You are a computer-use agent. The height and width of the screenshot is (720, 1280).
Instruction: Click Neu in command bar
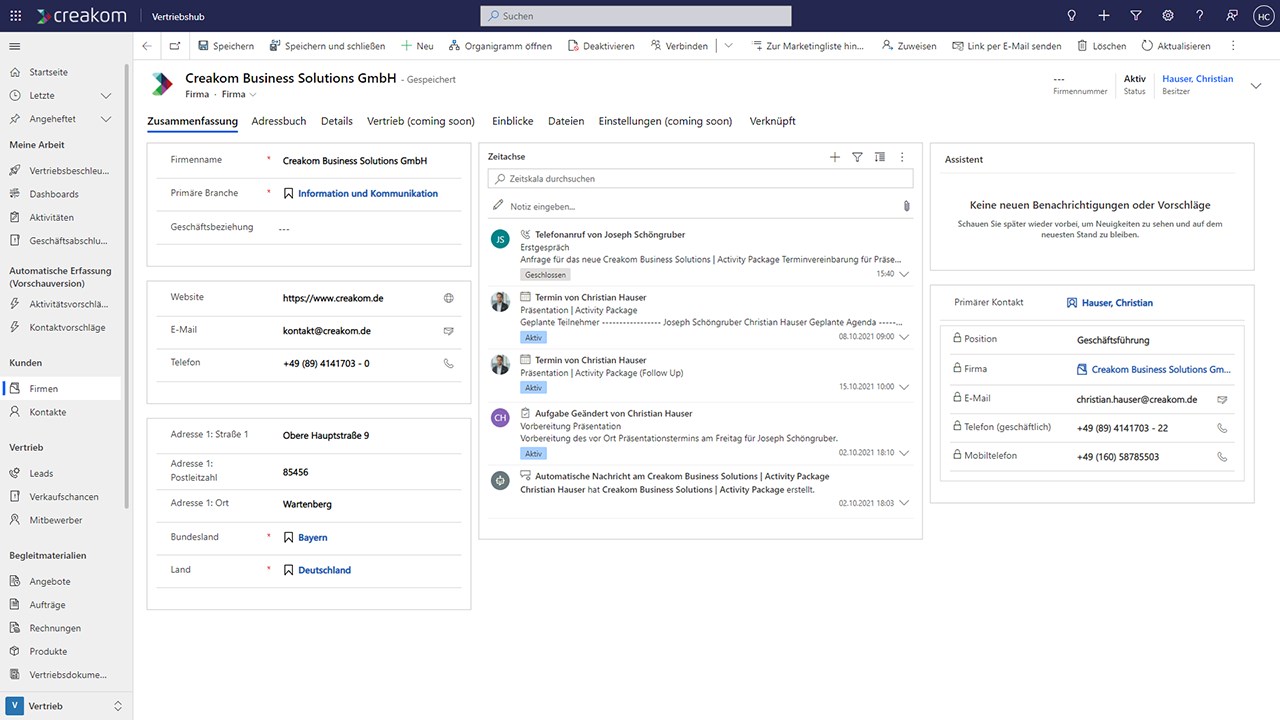pyautogui.click(x=417, y=46)
